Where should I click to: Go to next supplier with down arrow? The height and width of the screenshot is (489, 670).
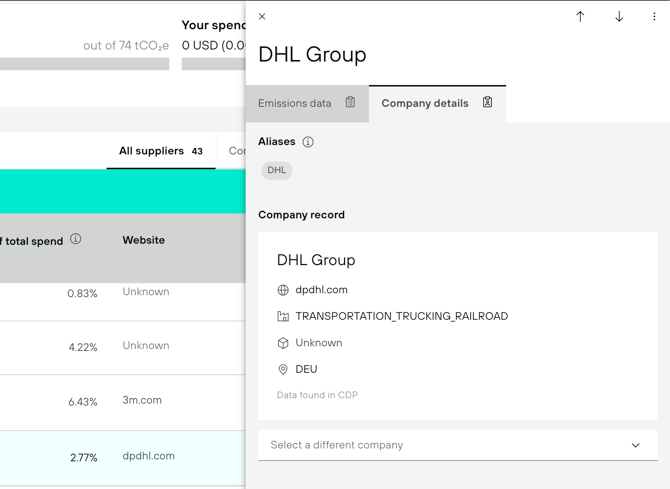(619, 17)
